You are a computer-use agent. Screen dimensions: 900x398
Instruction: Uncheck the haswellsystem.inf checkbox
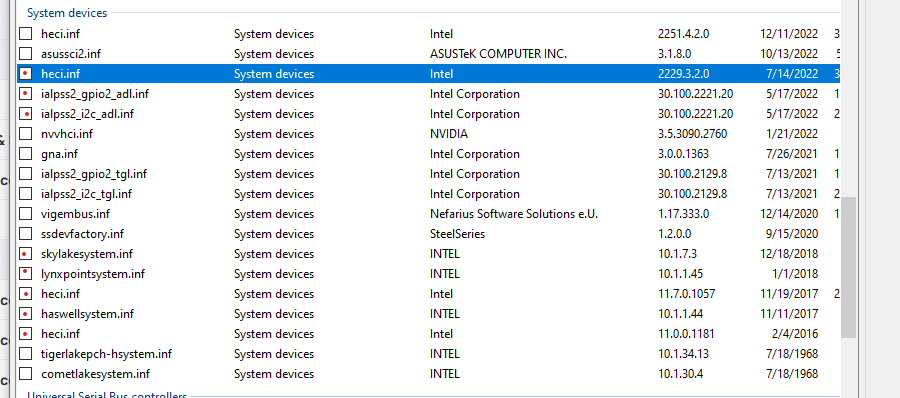pos(25,314)
